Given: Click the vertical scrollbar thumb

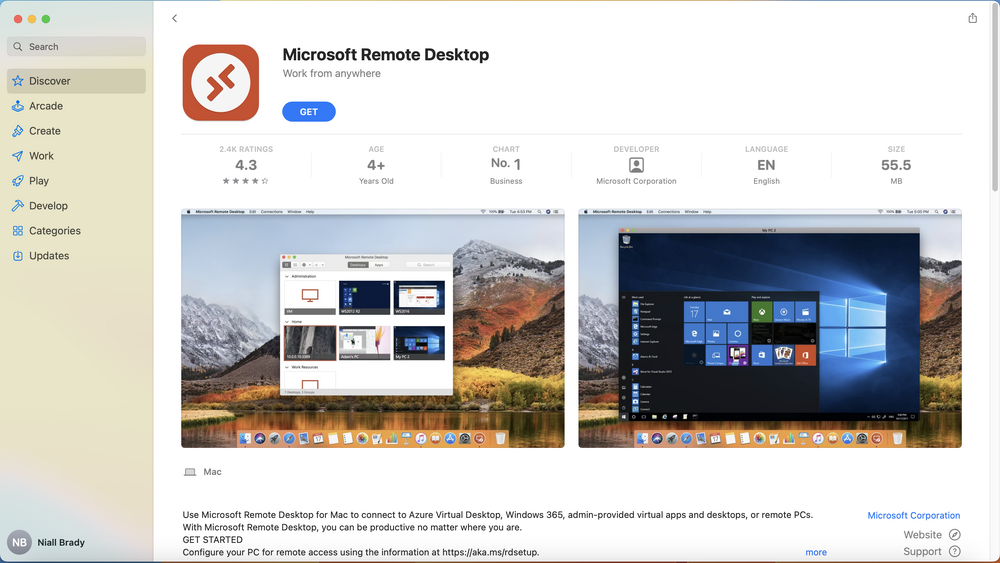Looking at the screenshot, I should click(x=995, y=96).
